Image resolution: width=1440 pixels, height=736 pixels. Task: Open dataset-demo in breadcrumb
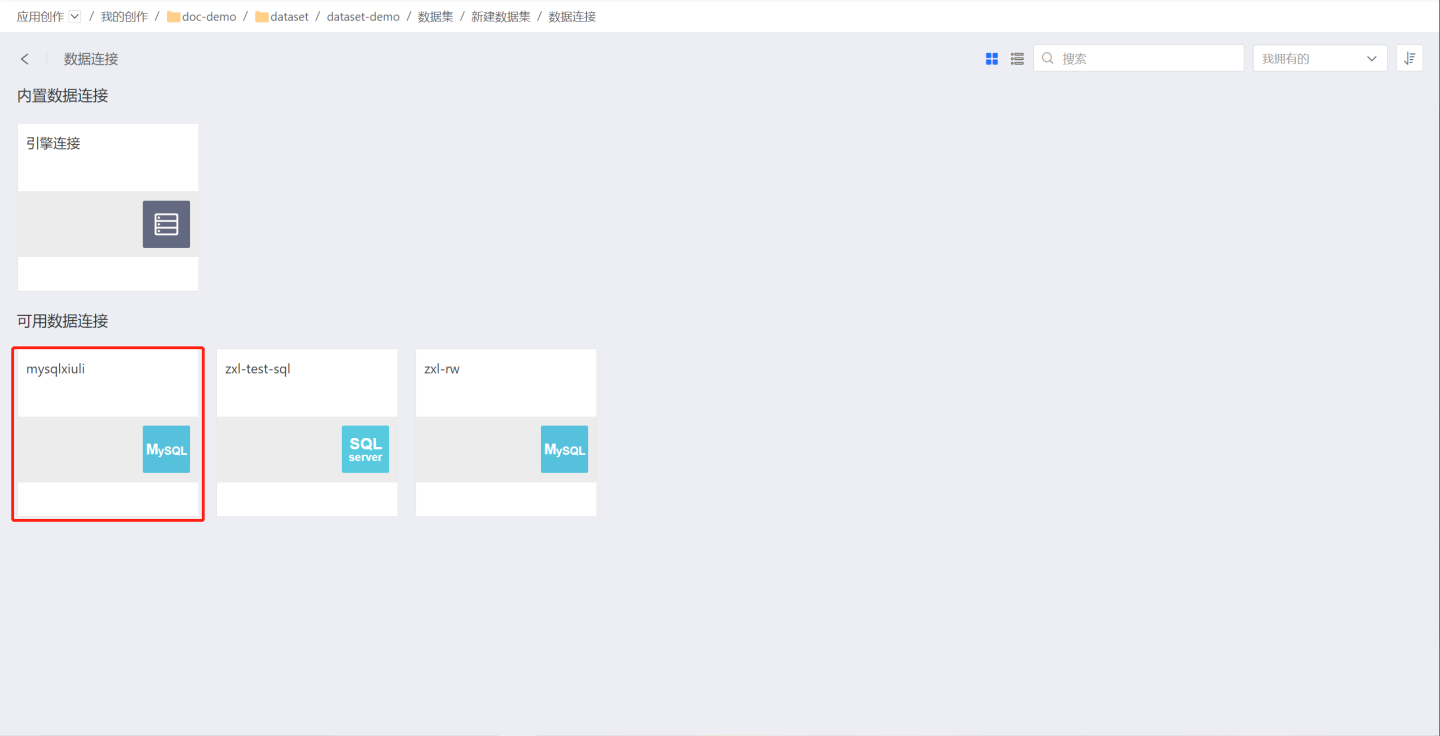pos(363,17)
